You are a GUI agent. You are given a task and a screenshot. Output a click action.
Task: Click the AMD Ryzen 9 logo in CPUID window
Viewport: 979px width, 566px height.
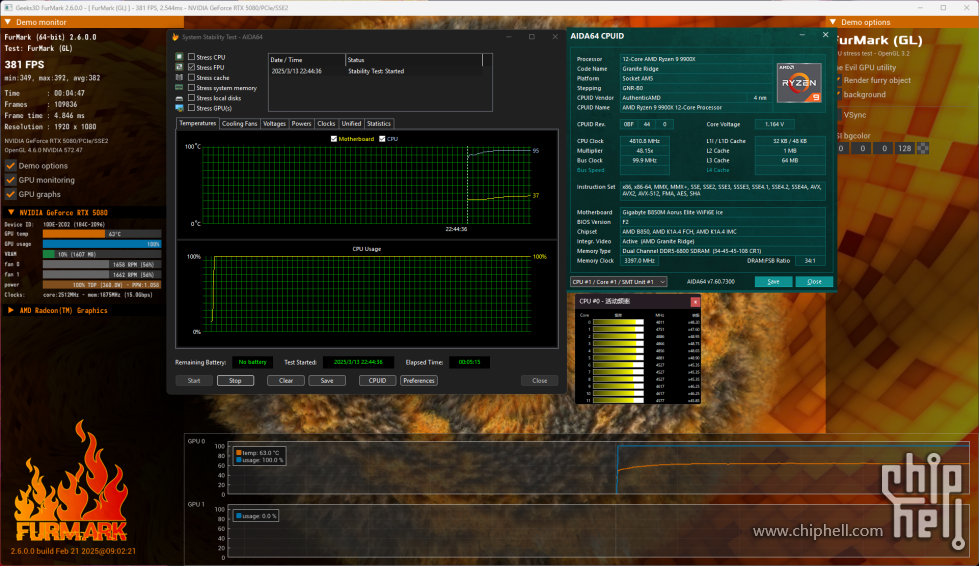point(799,82)
